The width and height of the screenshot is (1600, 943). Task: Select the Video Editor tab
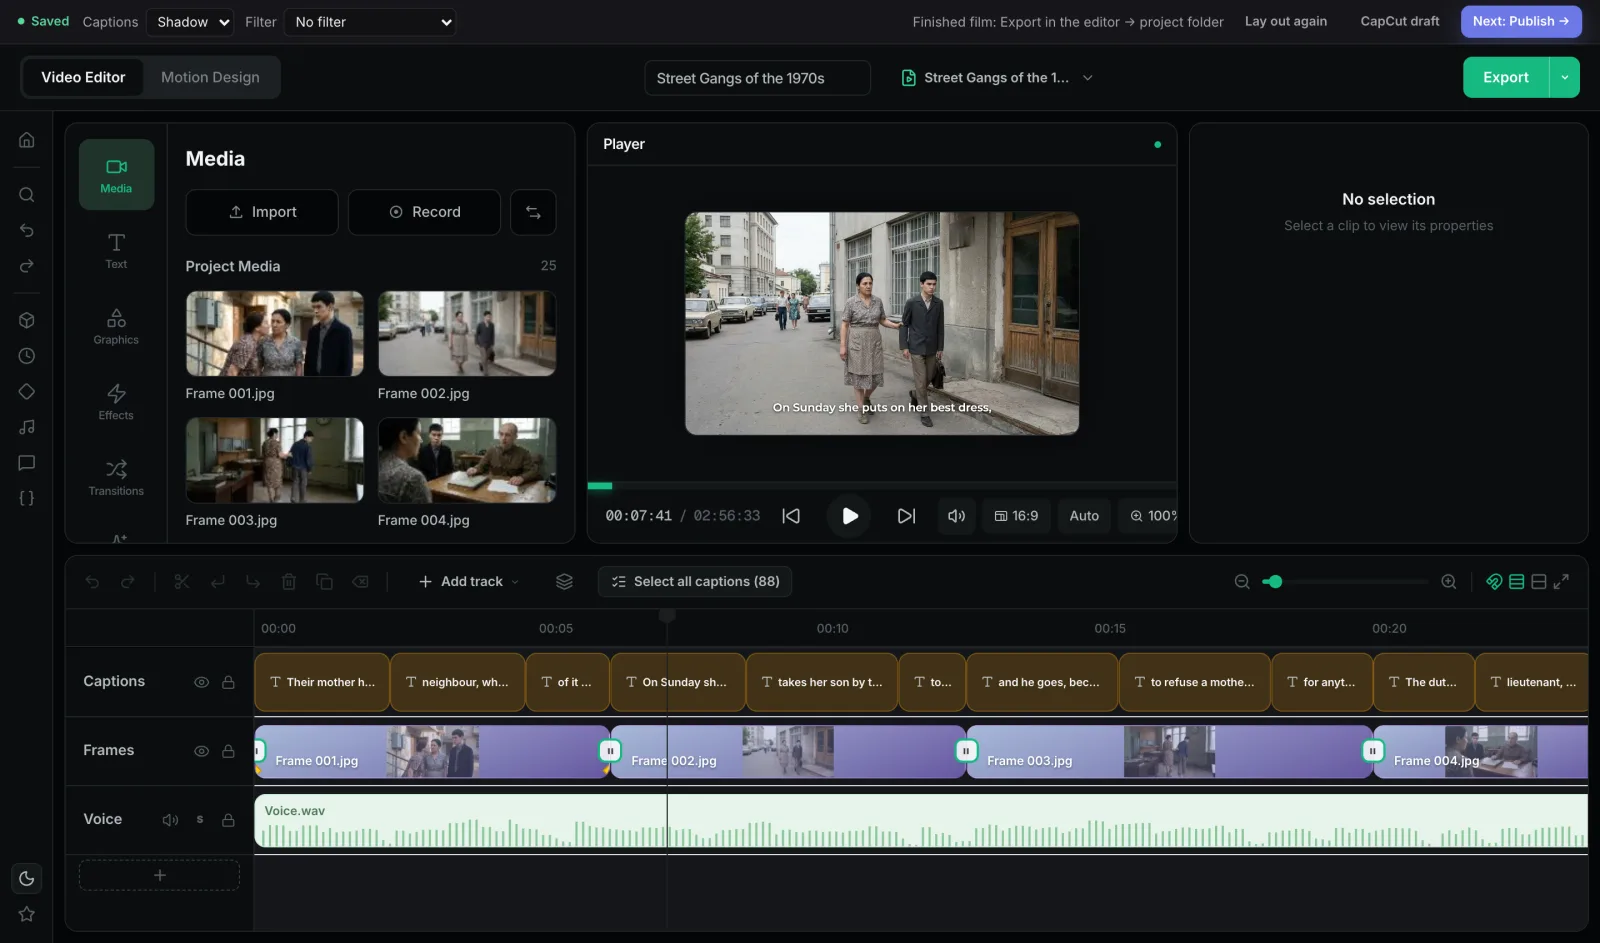coord(83,77)
